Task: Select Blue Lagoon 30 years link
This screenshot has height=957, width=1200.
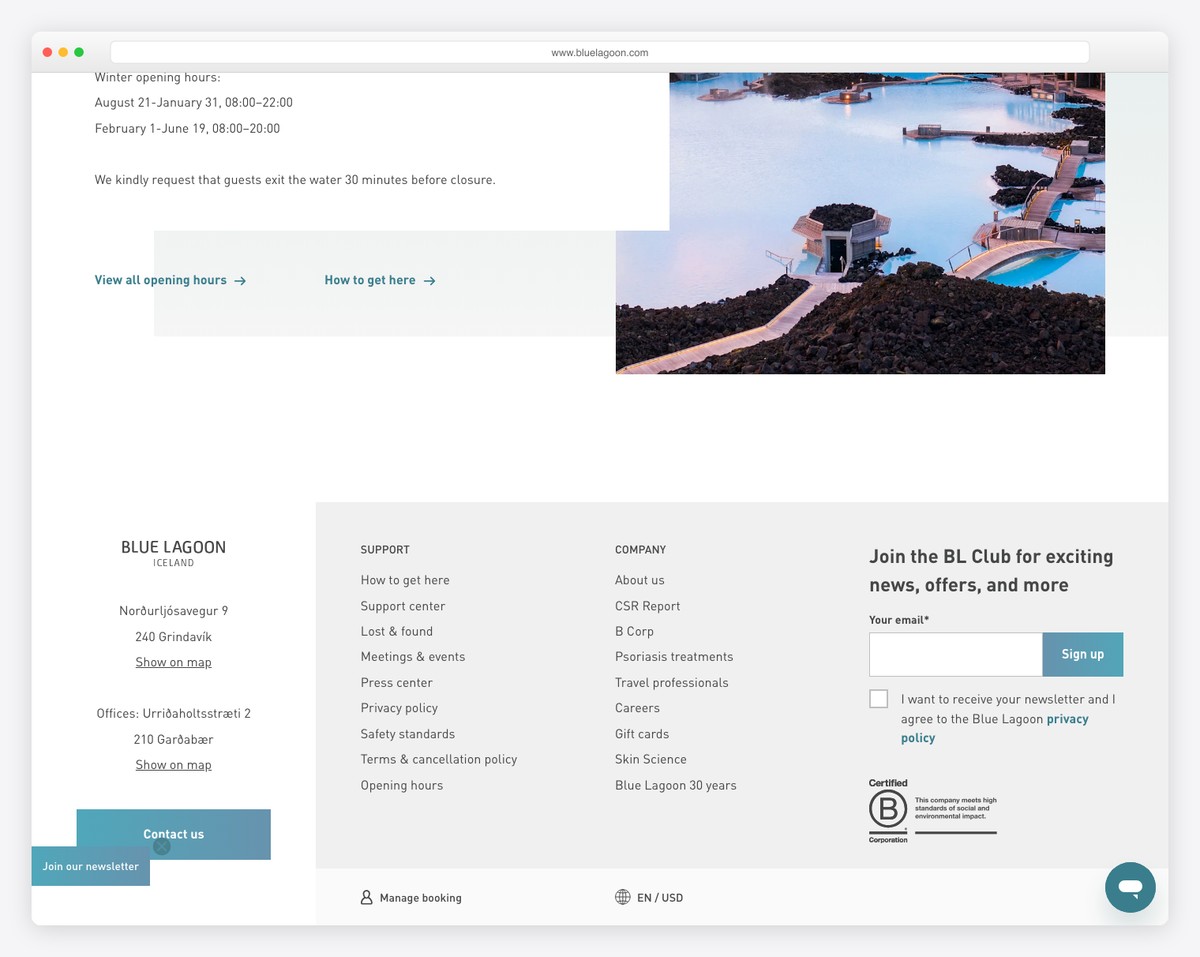Action: (x=676, y=785)
